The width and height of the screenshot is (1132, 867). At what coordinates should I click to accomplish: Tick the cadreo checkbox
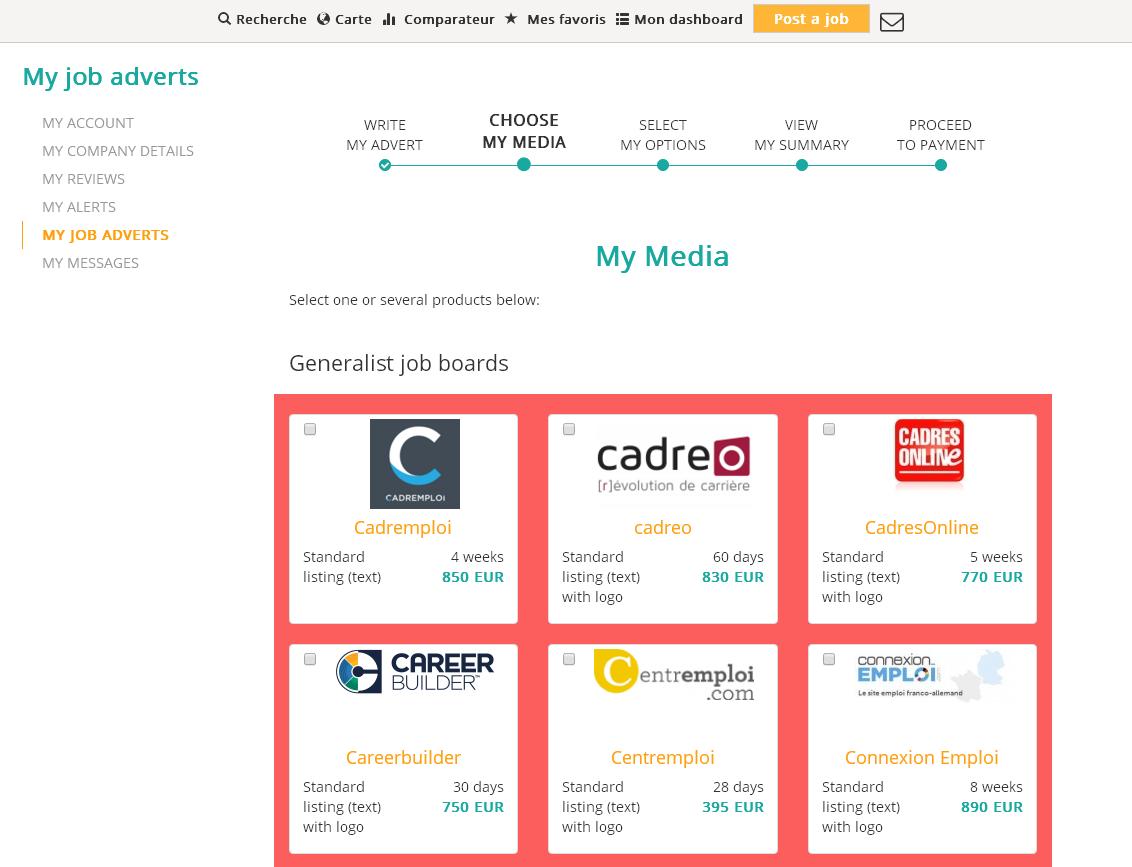[x=569, y=430]
